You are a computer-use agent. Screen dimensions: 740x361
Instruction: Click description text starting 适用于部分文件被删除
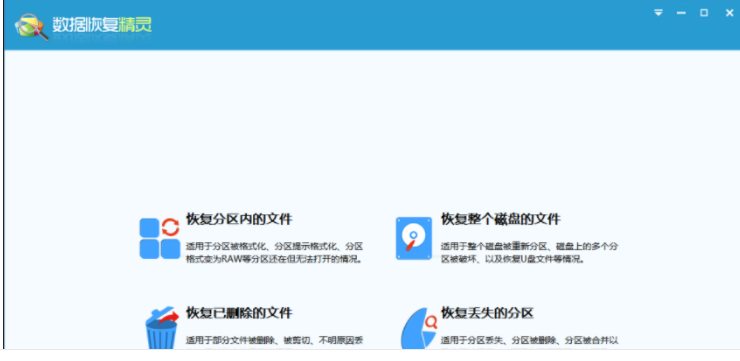(275, 341)
